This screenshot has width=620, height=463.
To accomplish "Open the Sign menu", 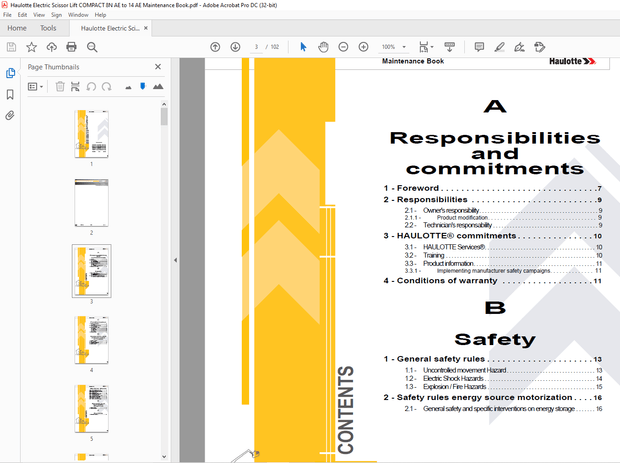I will [57, 15].
